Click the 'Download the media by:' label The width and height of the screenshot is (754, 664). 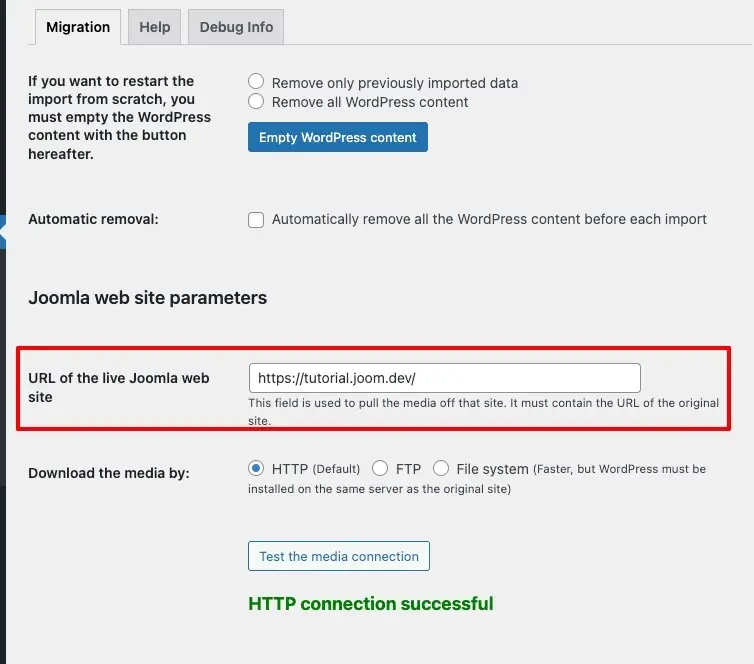pyautogui.click(x=108, y=473)
